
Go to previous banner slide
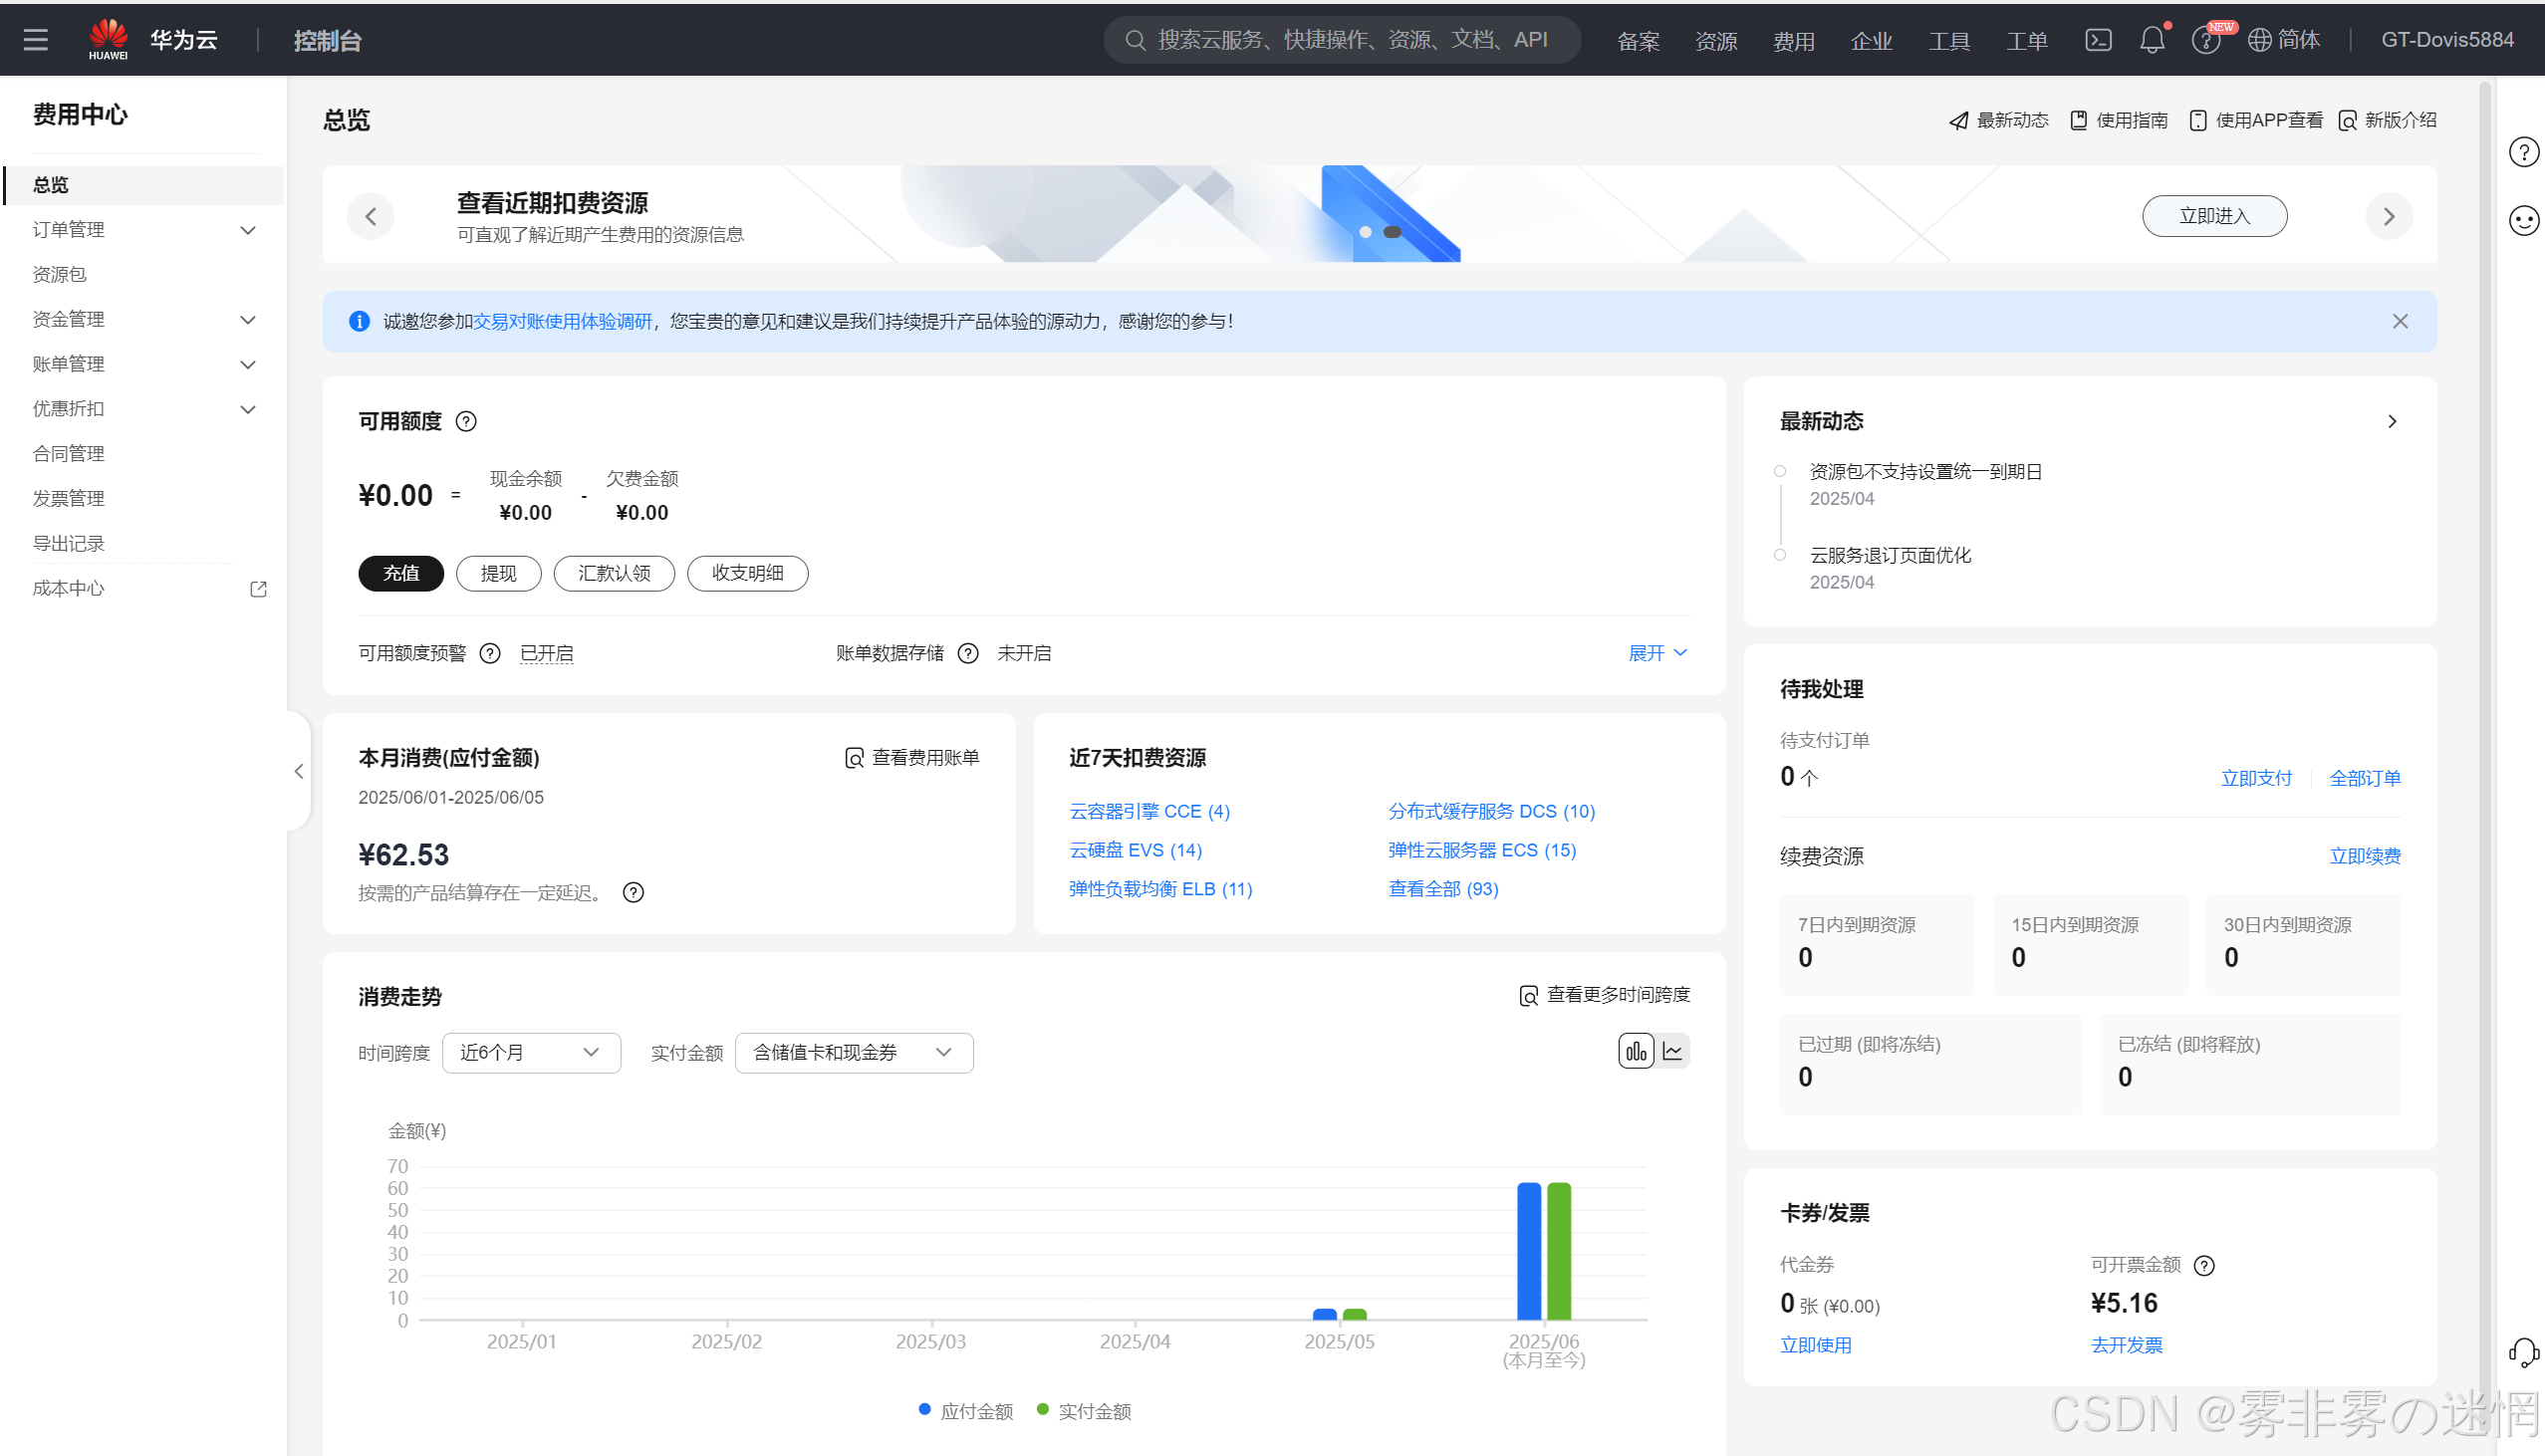(371, 216)
